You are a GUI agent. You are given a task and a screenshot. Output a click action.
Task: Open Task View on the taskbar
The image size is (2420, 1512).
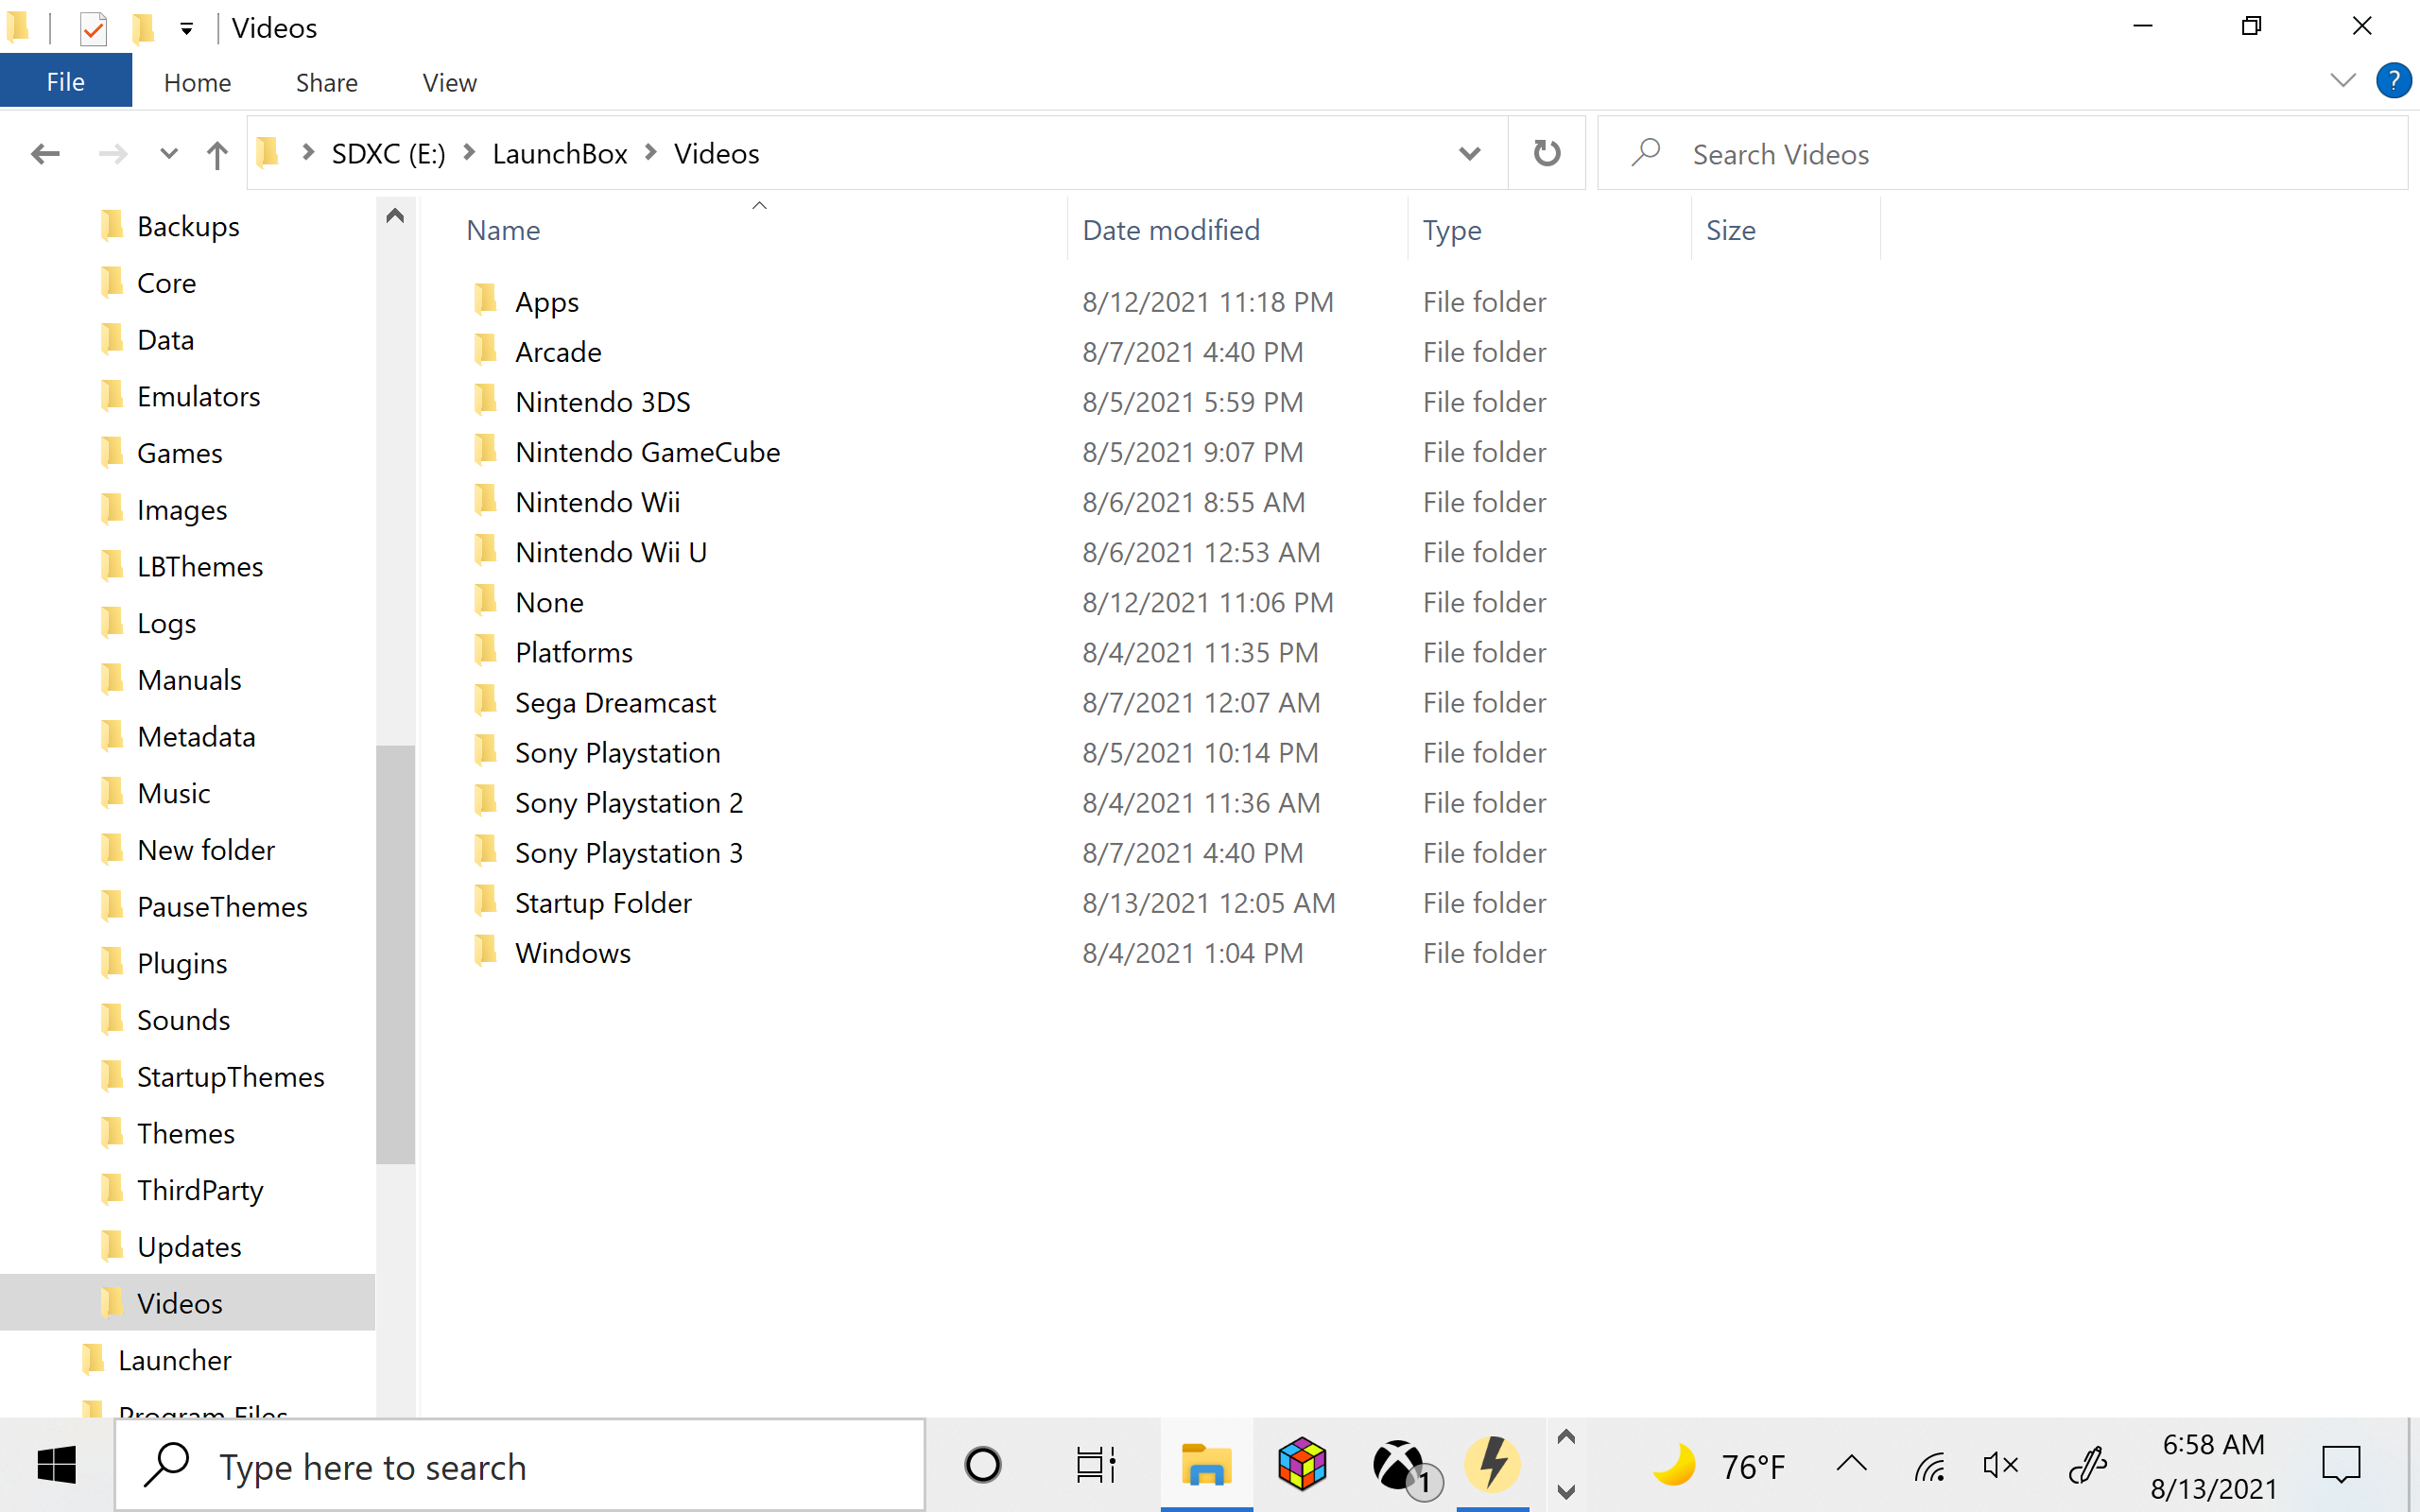click(1095, 1465)
